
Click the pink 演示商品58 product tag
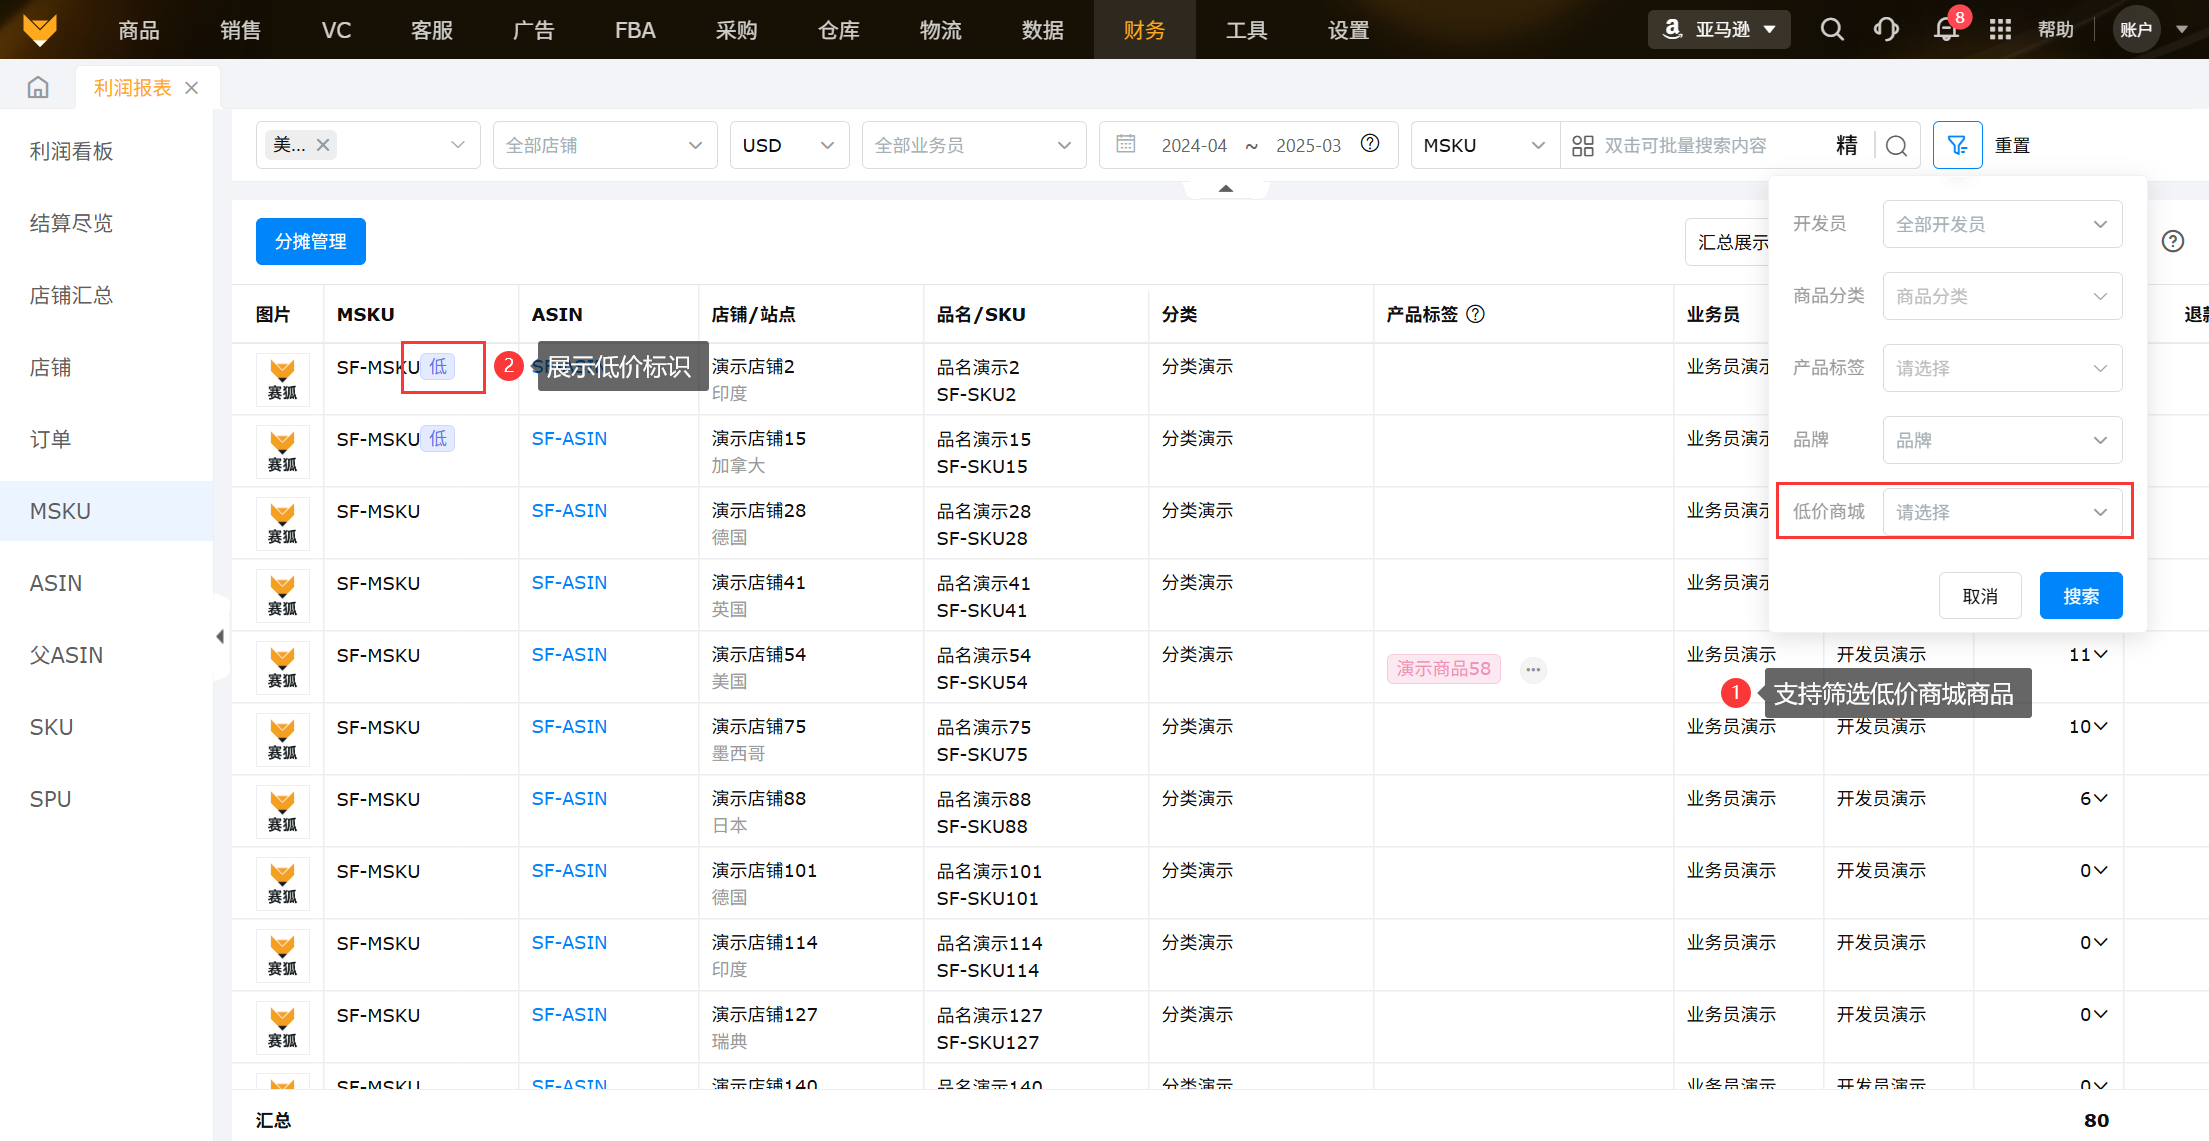pos(1443,668)
